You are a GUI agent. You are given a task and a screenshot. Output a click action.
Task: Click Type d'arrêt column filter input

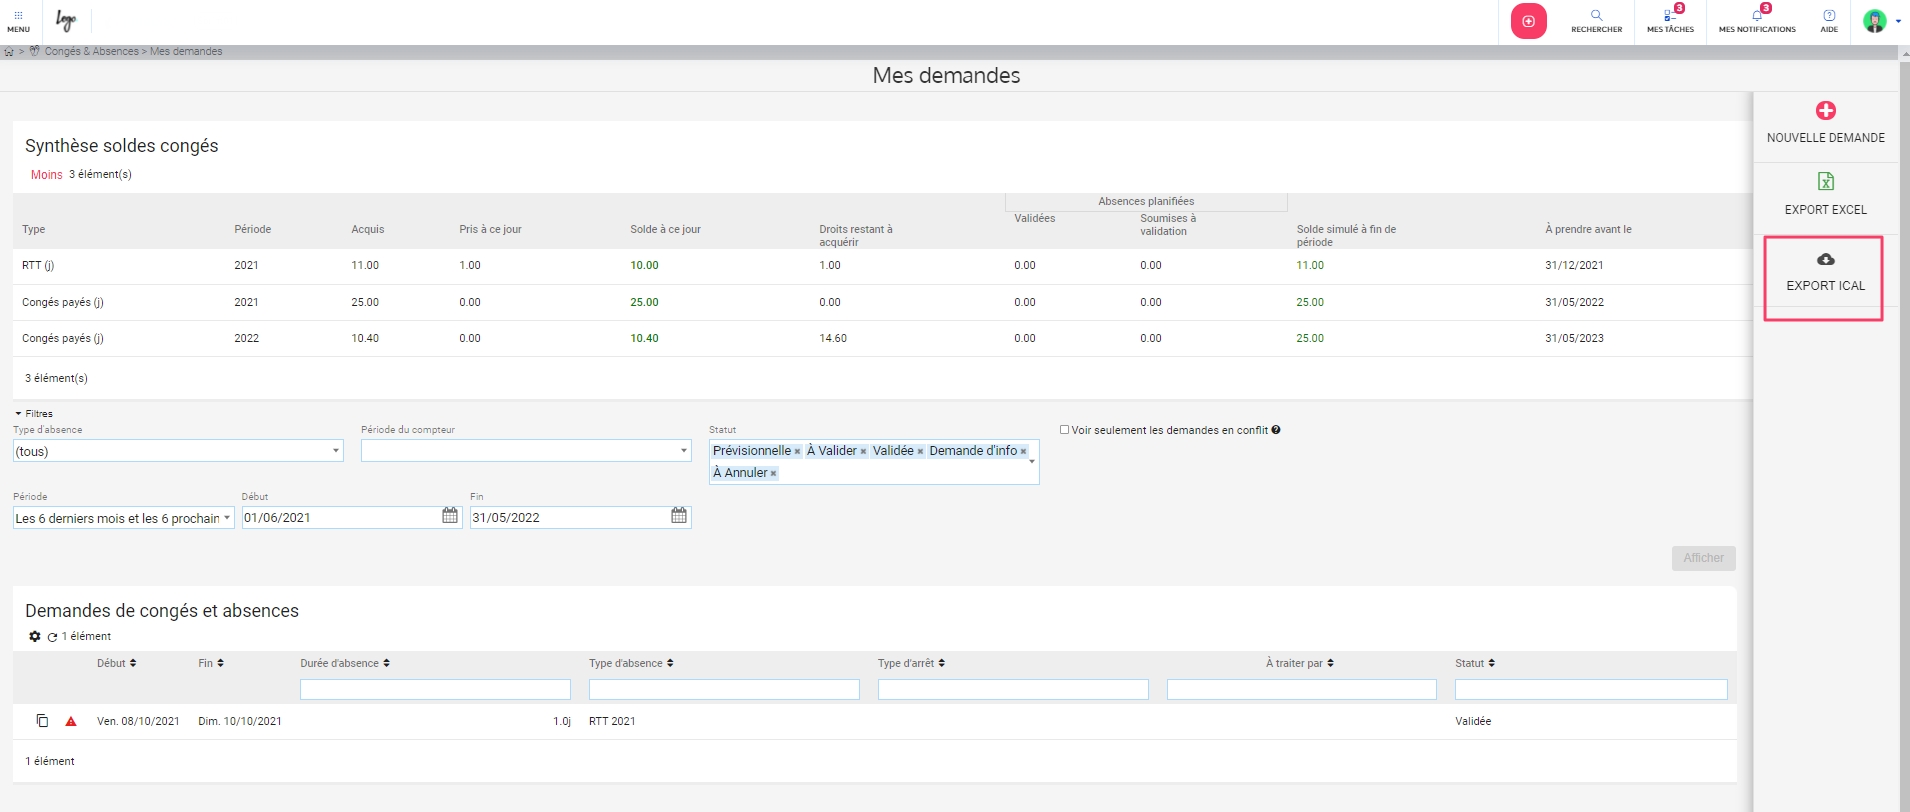pyautogui.click(x=1013, y=689)
